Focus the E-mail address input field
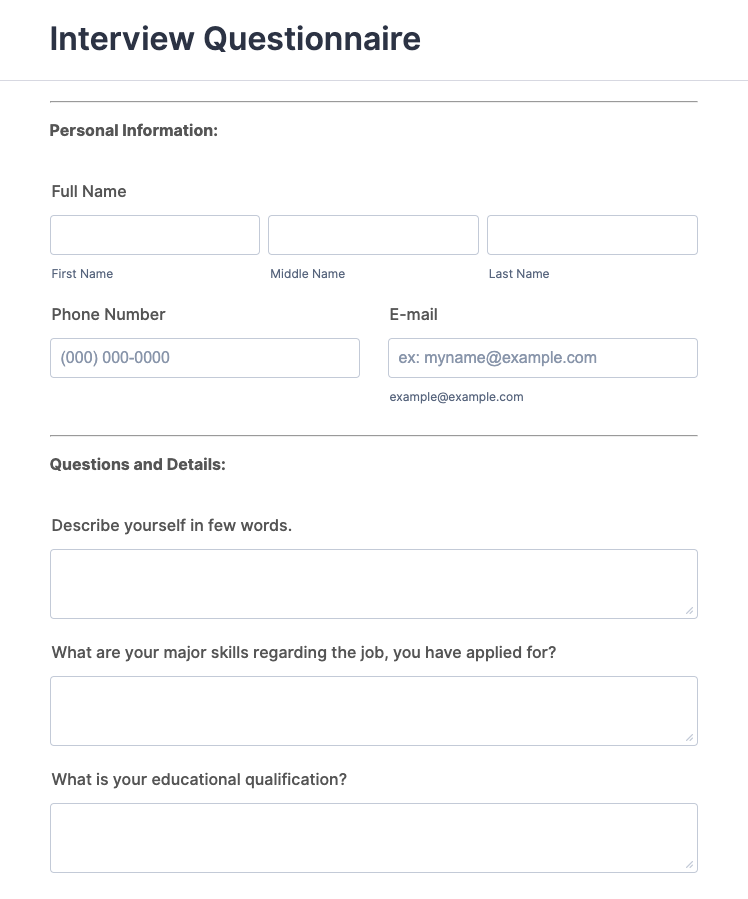Image resolution: width=748 pixels, height=899 pixels. click(543, 358)
